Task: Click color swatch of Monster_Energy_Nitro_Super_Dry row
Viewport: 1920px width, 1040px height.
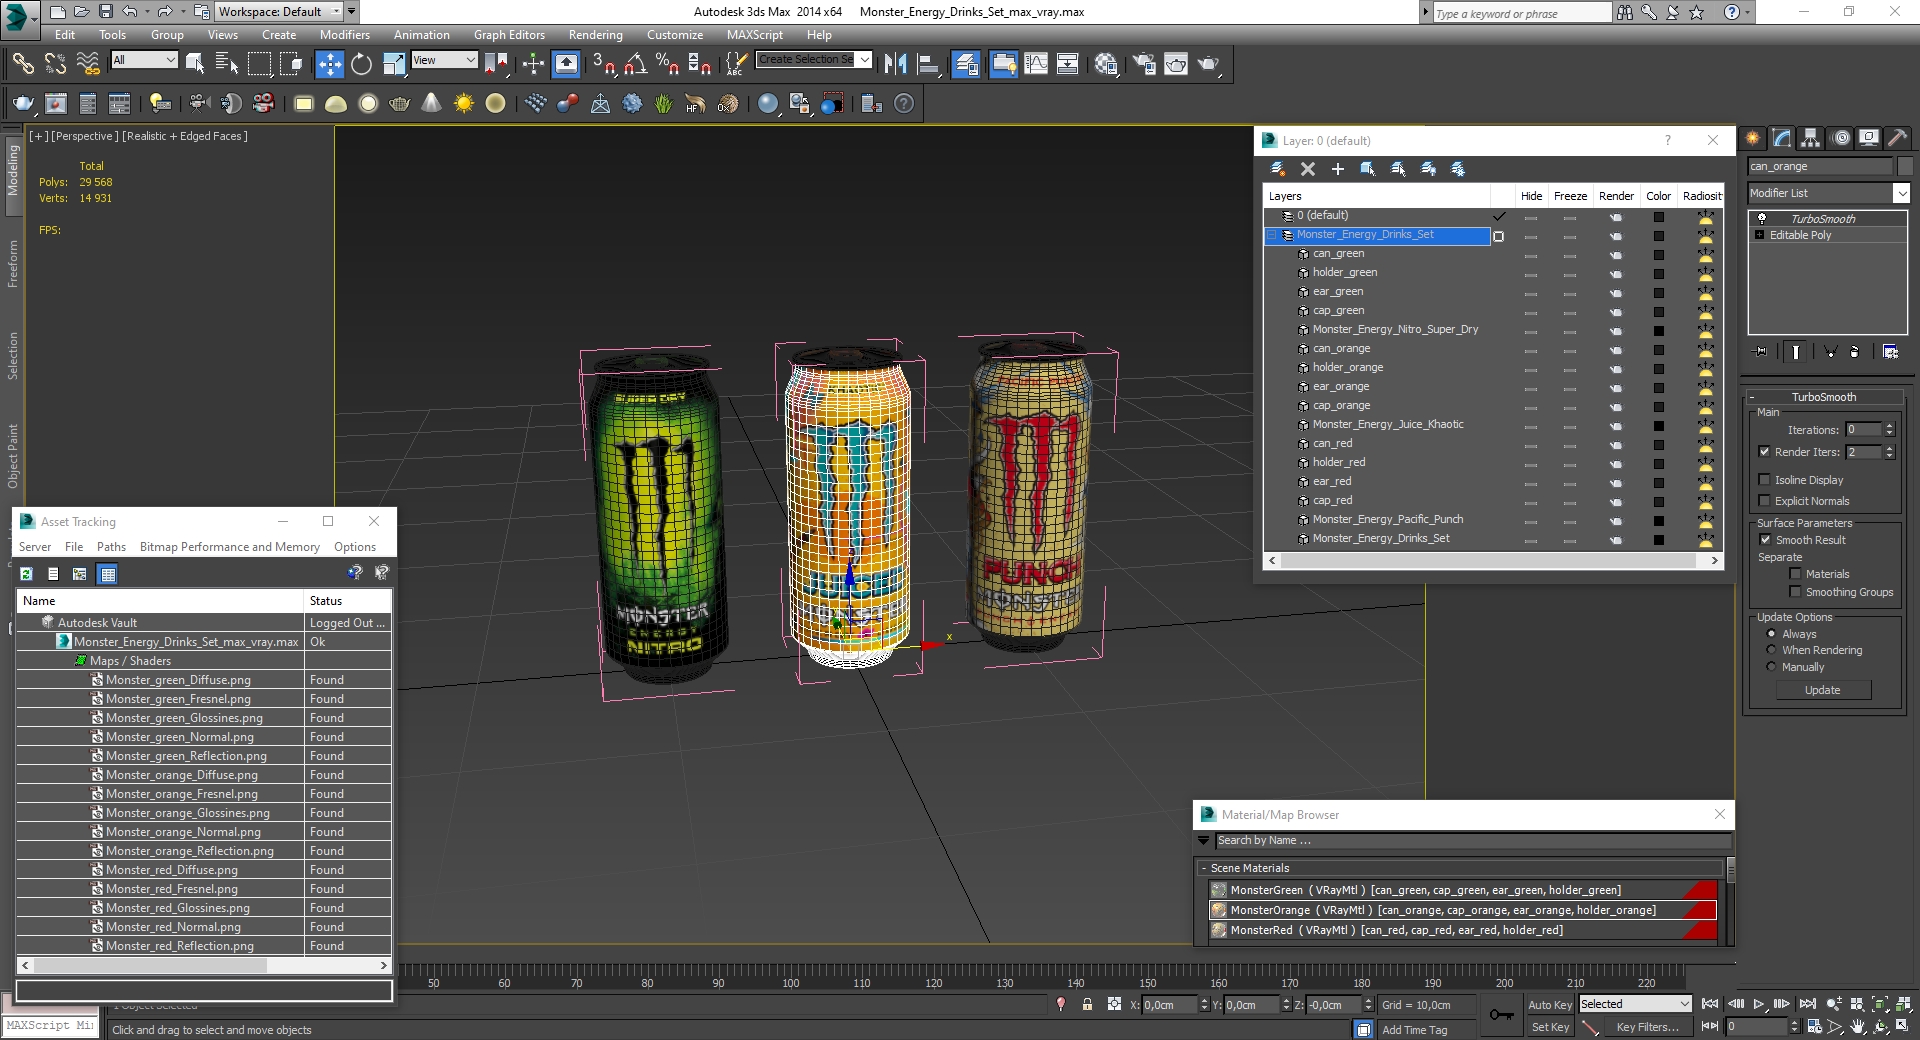Action: (1659, 331)
